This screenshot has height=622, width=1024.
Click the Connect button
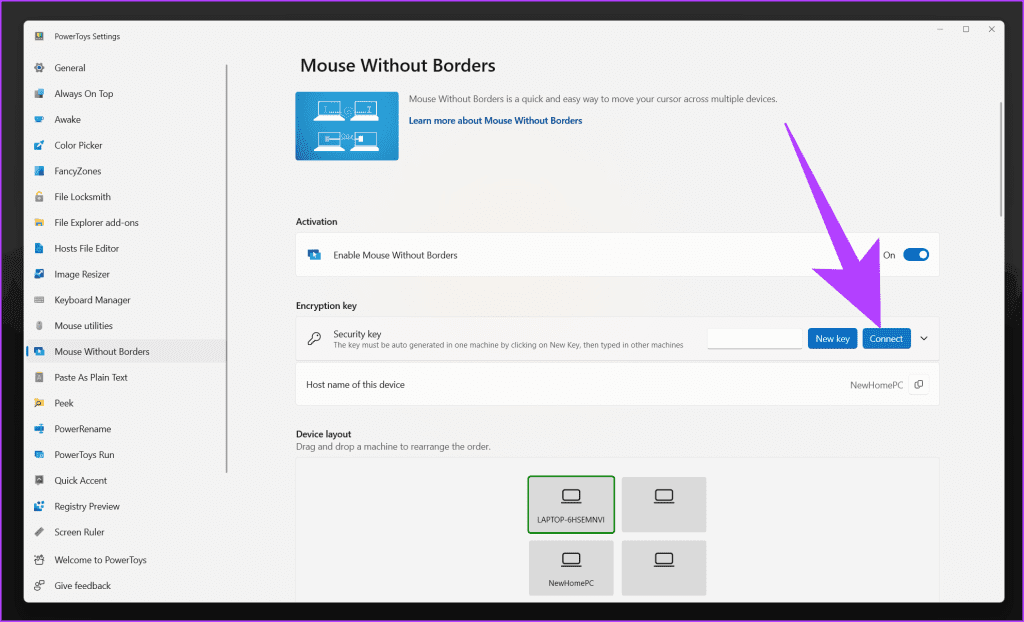(x=886, y=338)
